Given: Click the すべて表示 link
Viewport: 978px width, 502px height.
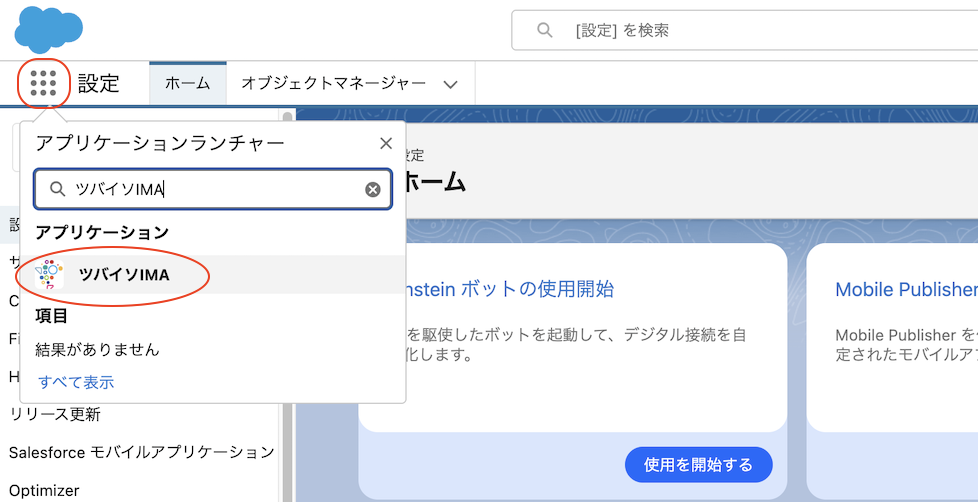Looking at the screenshot, I should pyautogui.click(x=76, y=382).
